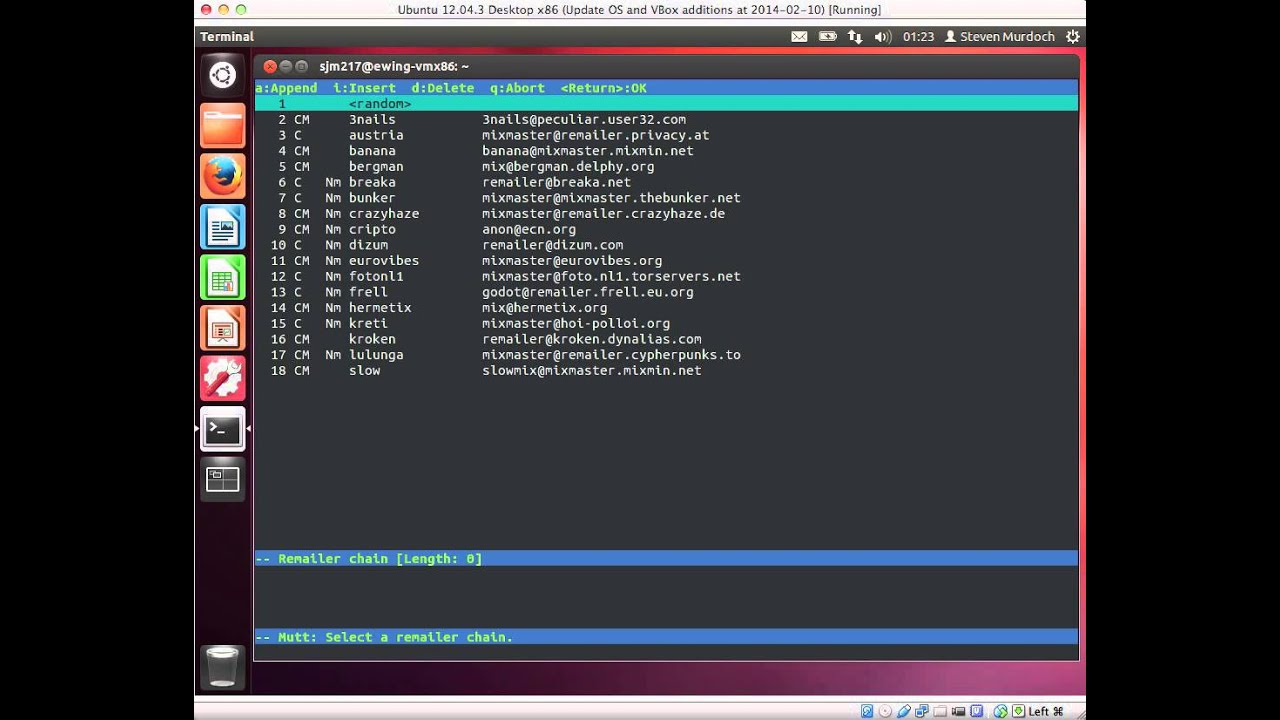1280x720 pixels.
Task: Click the VirtualBox USB devices icon
Action: pos(904,711)
